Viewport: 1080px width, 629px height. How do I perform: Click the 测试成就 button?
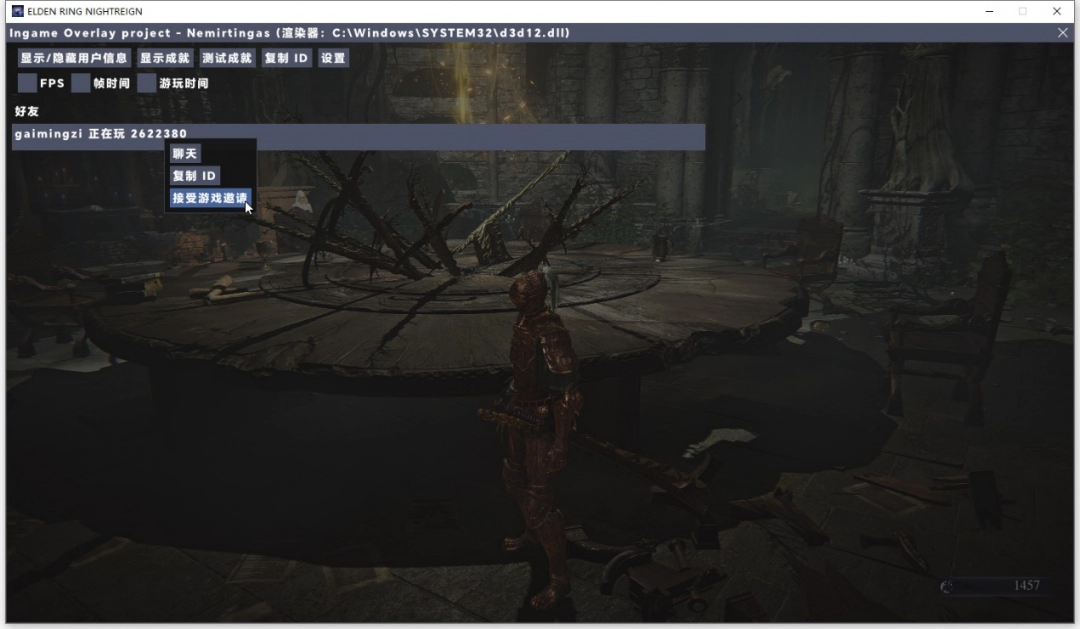227,58
